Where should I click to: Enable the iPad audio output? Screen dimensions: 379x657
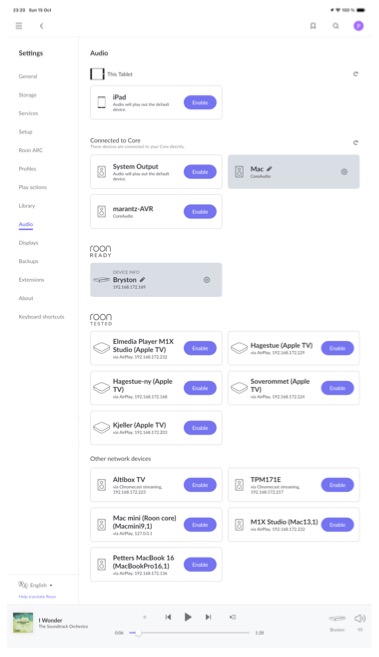point(200,103)
